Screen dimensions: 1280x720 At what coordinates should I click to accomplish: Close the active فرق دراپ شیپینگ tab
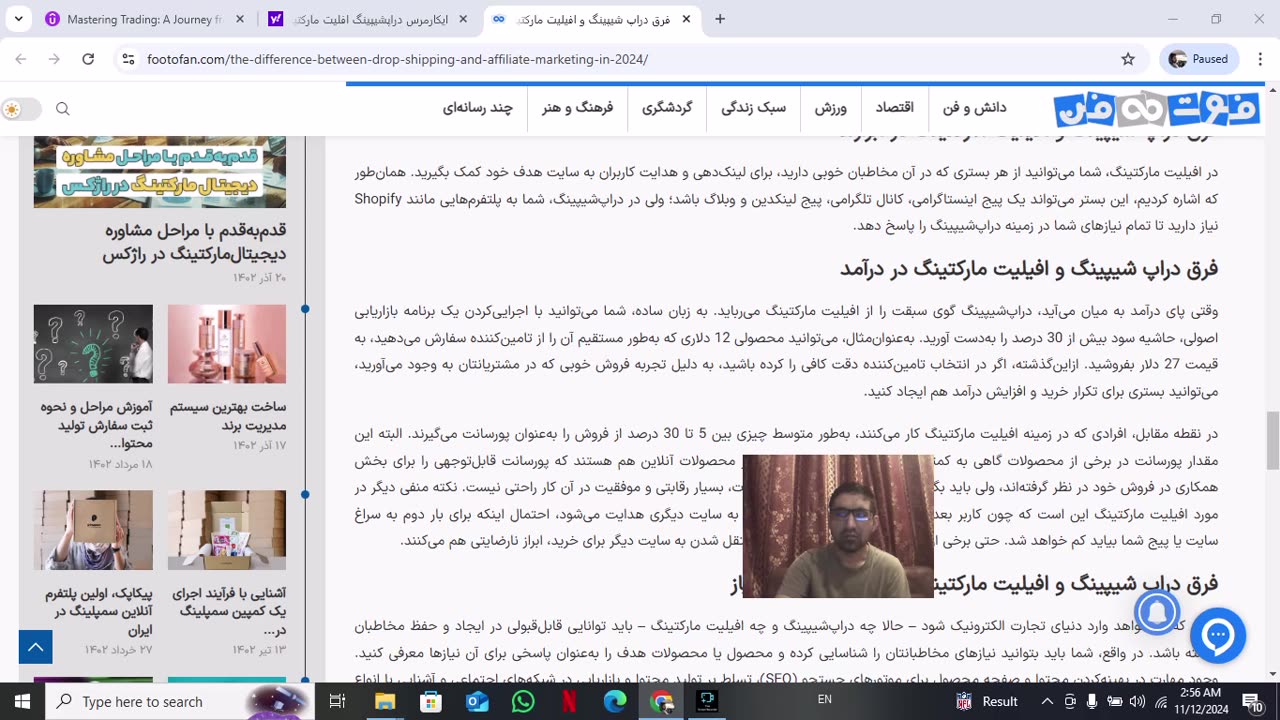(x=688, y=19)
